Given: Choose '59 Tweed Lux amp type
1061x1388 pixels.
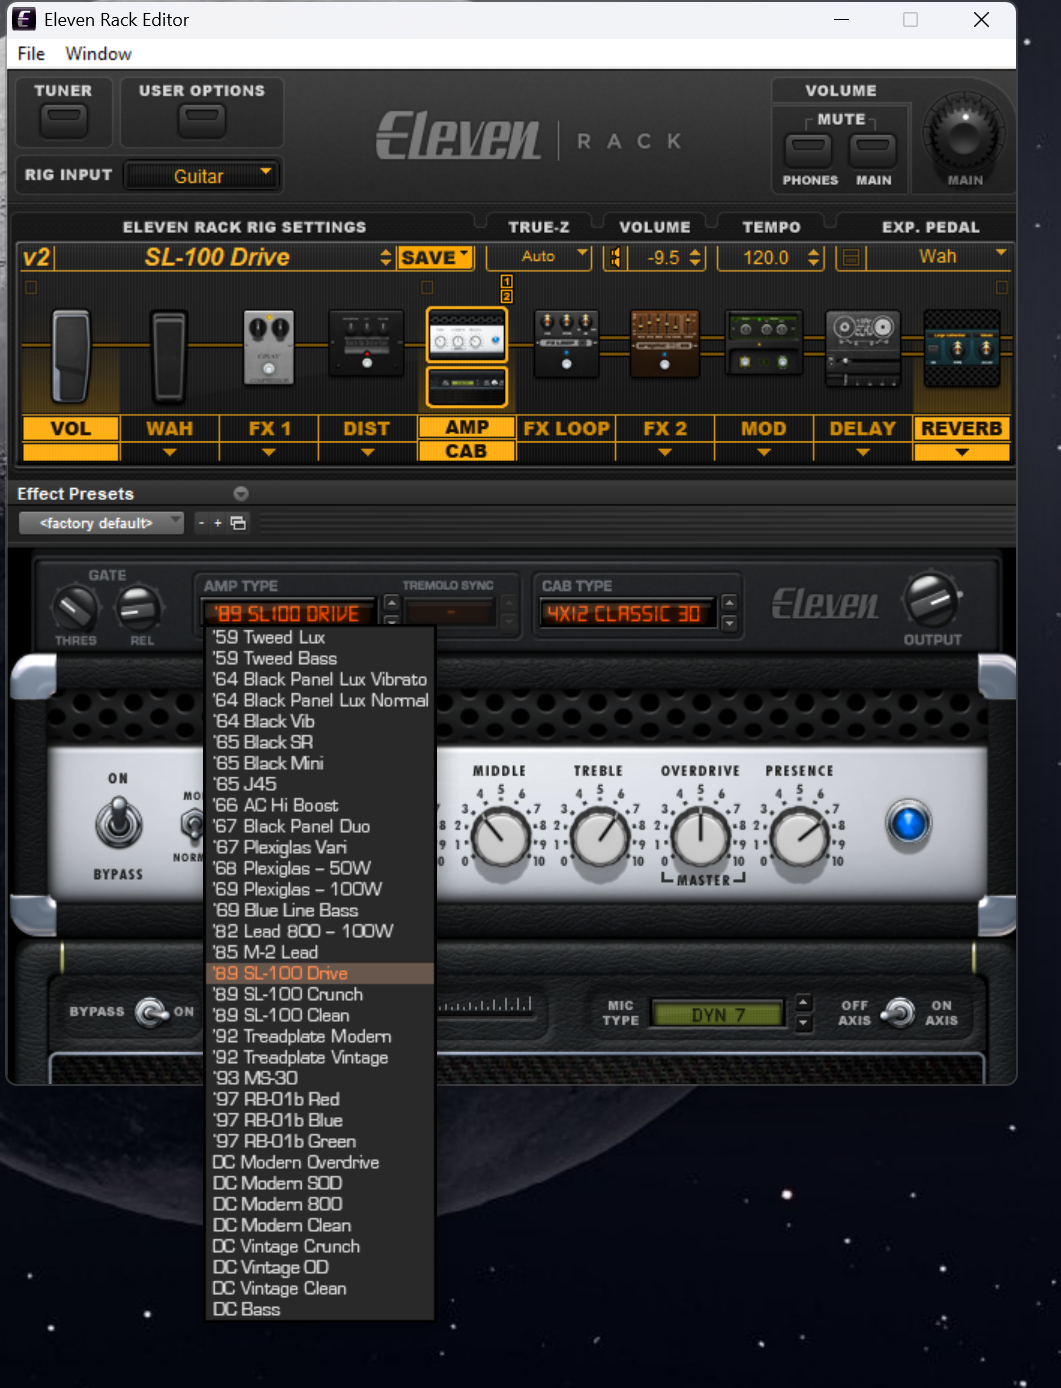Looking at the screenshot, I should 320,637.
